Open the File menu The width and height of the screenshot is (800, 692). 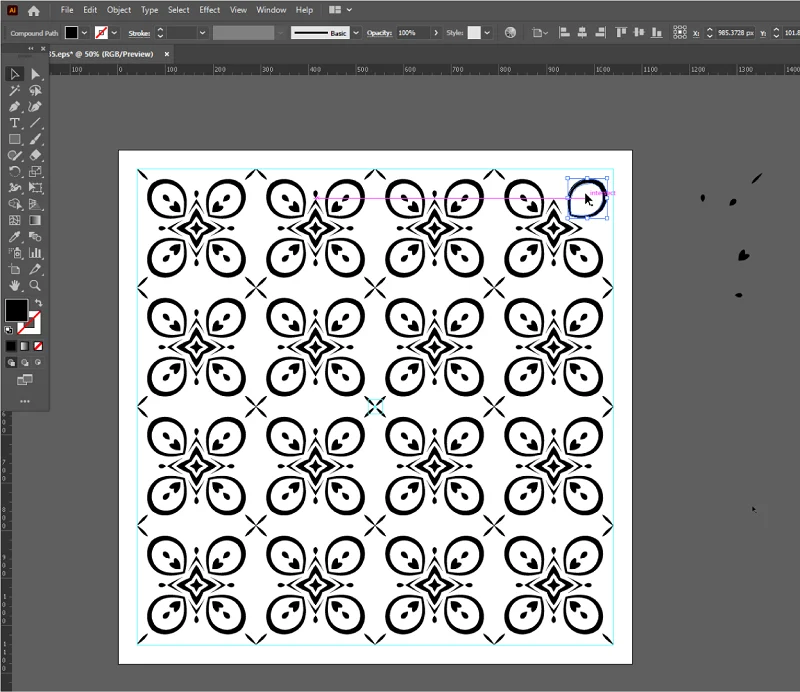[x=67, y=10]
